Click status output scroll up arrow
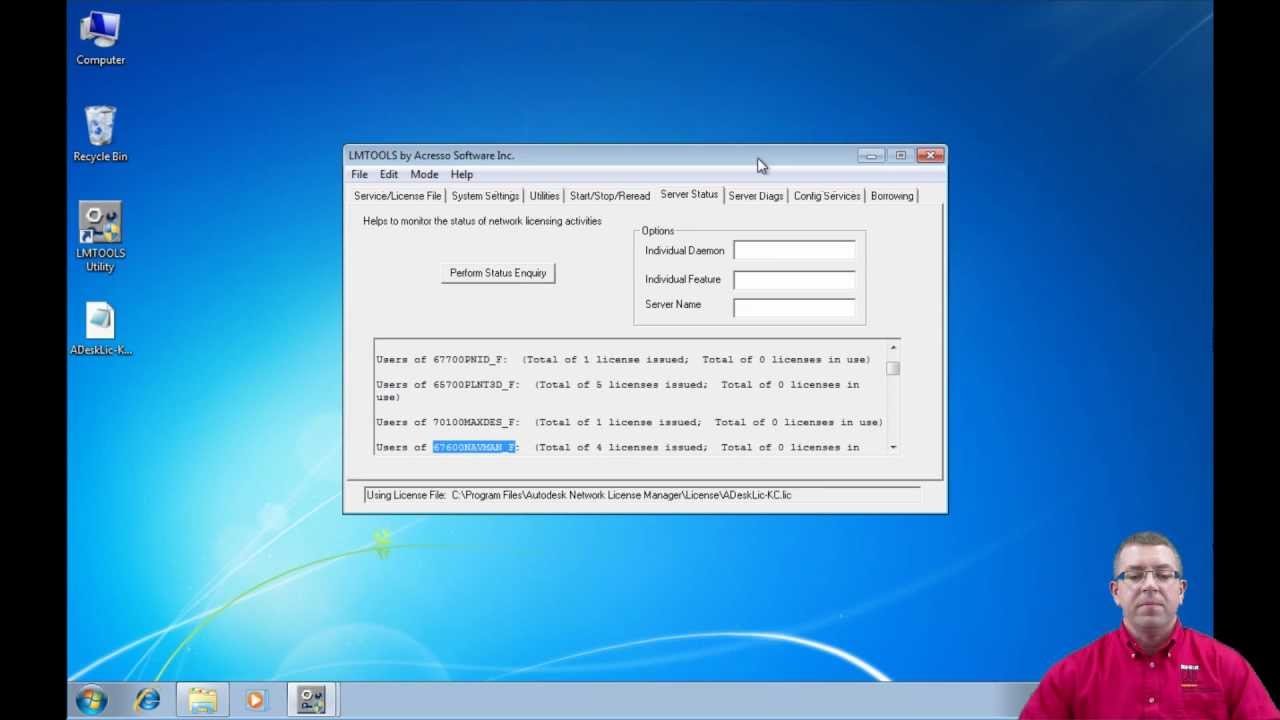Viewport: 1280px width, 720px height. [x=893, y=348]
